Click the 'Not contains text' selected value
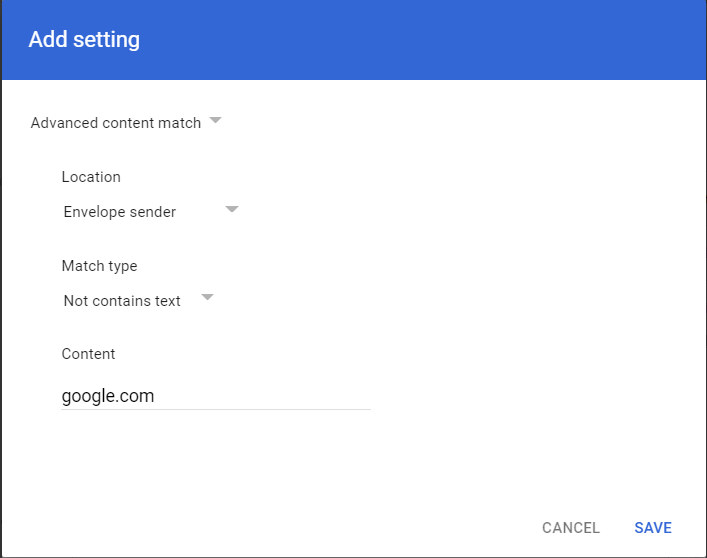The width and height of the screenshot is (707, 558). pyautogui.click(x=122, y=301)
